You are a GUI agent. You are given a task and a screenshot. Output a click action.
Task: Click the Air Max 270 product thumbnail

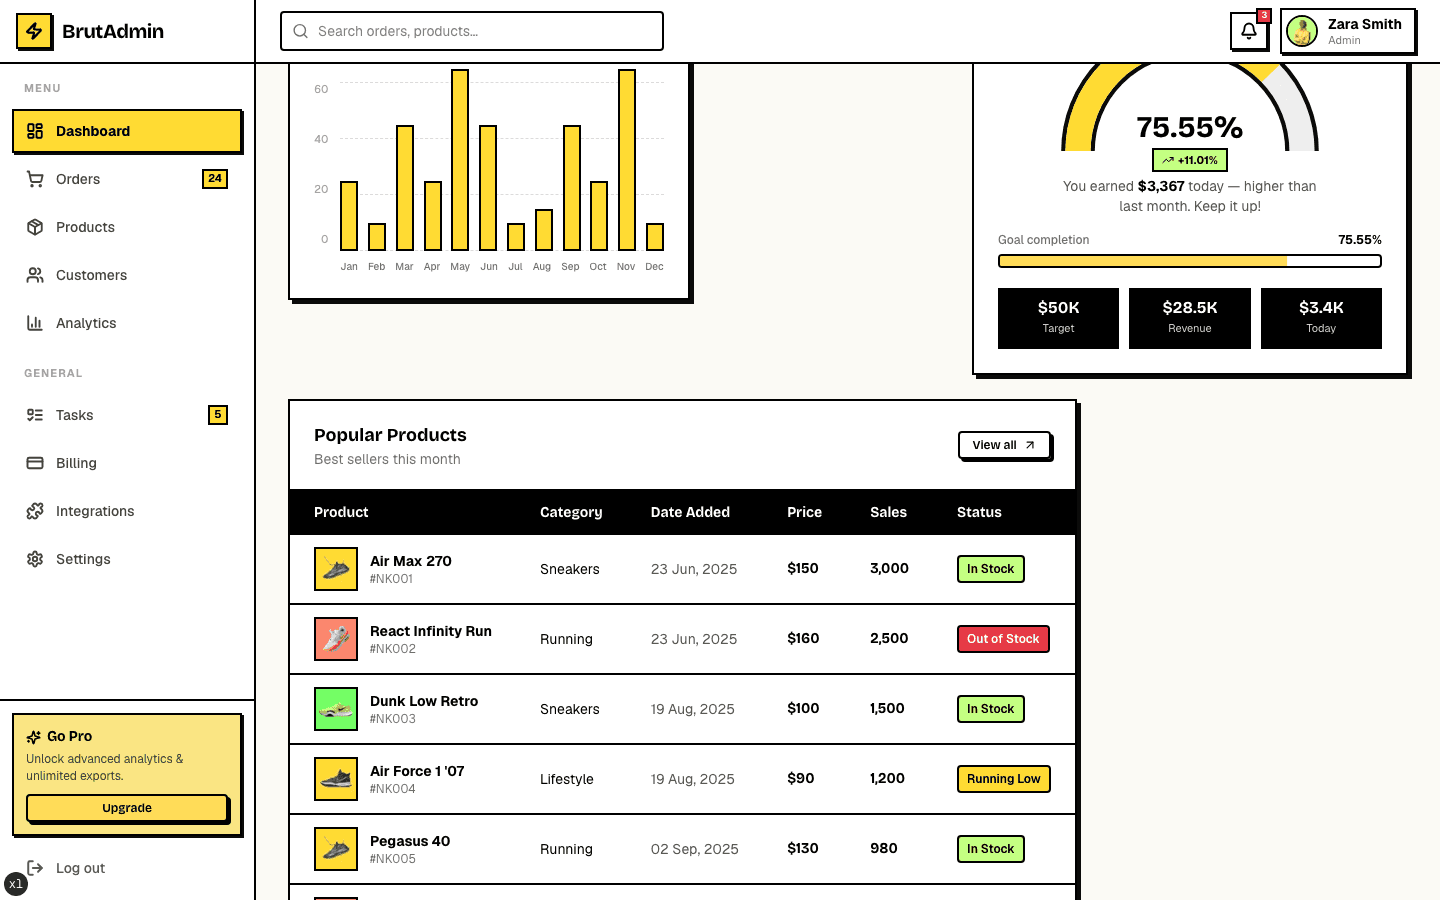[336, 569]
